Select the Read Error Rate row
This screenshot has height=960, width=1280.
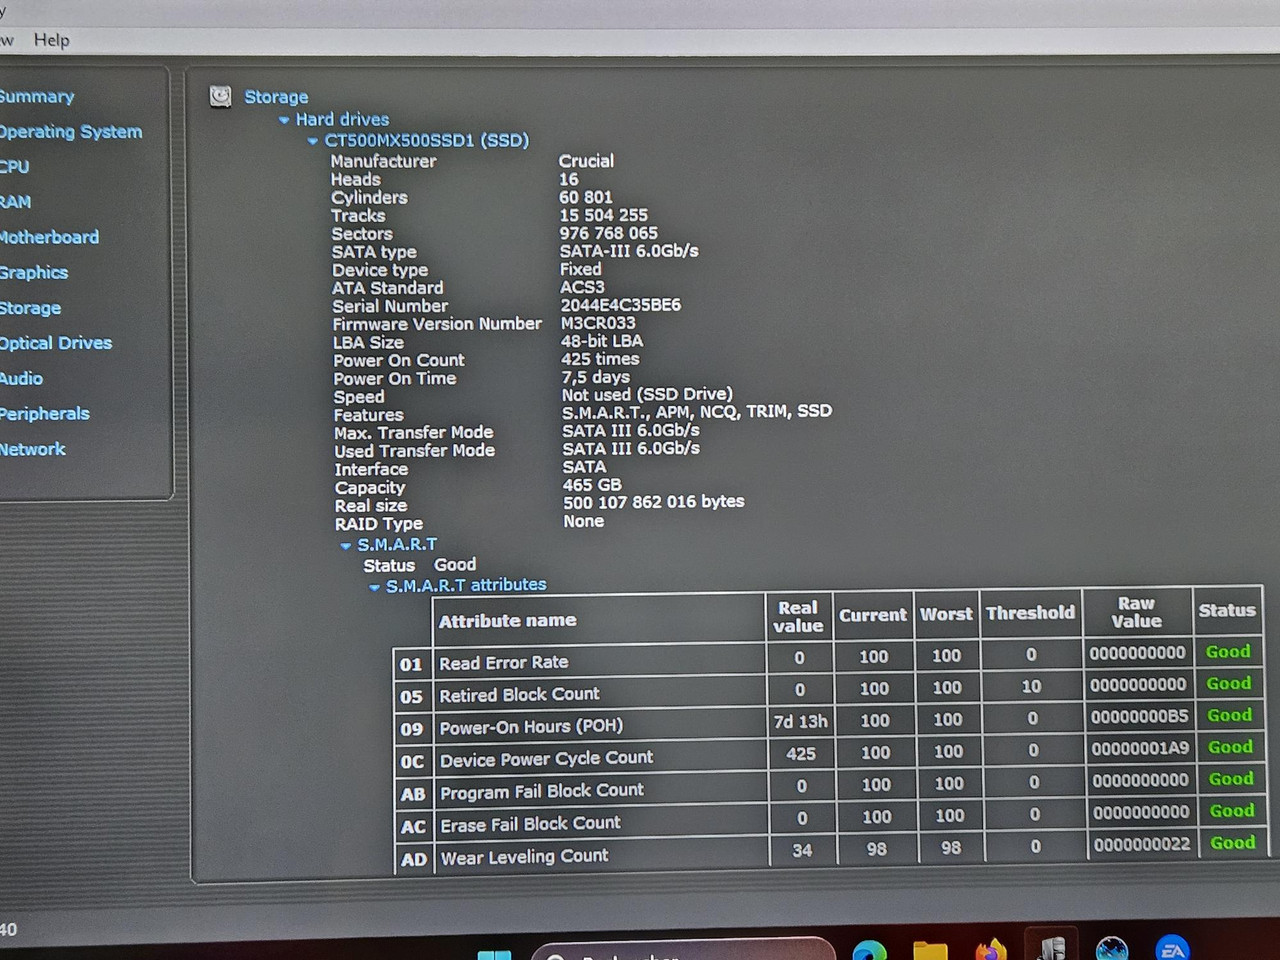click(x=827, y=658)
